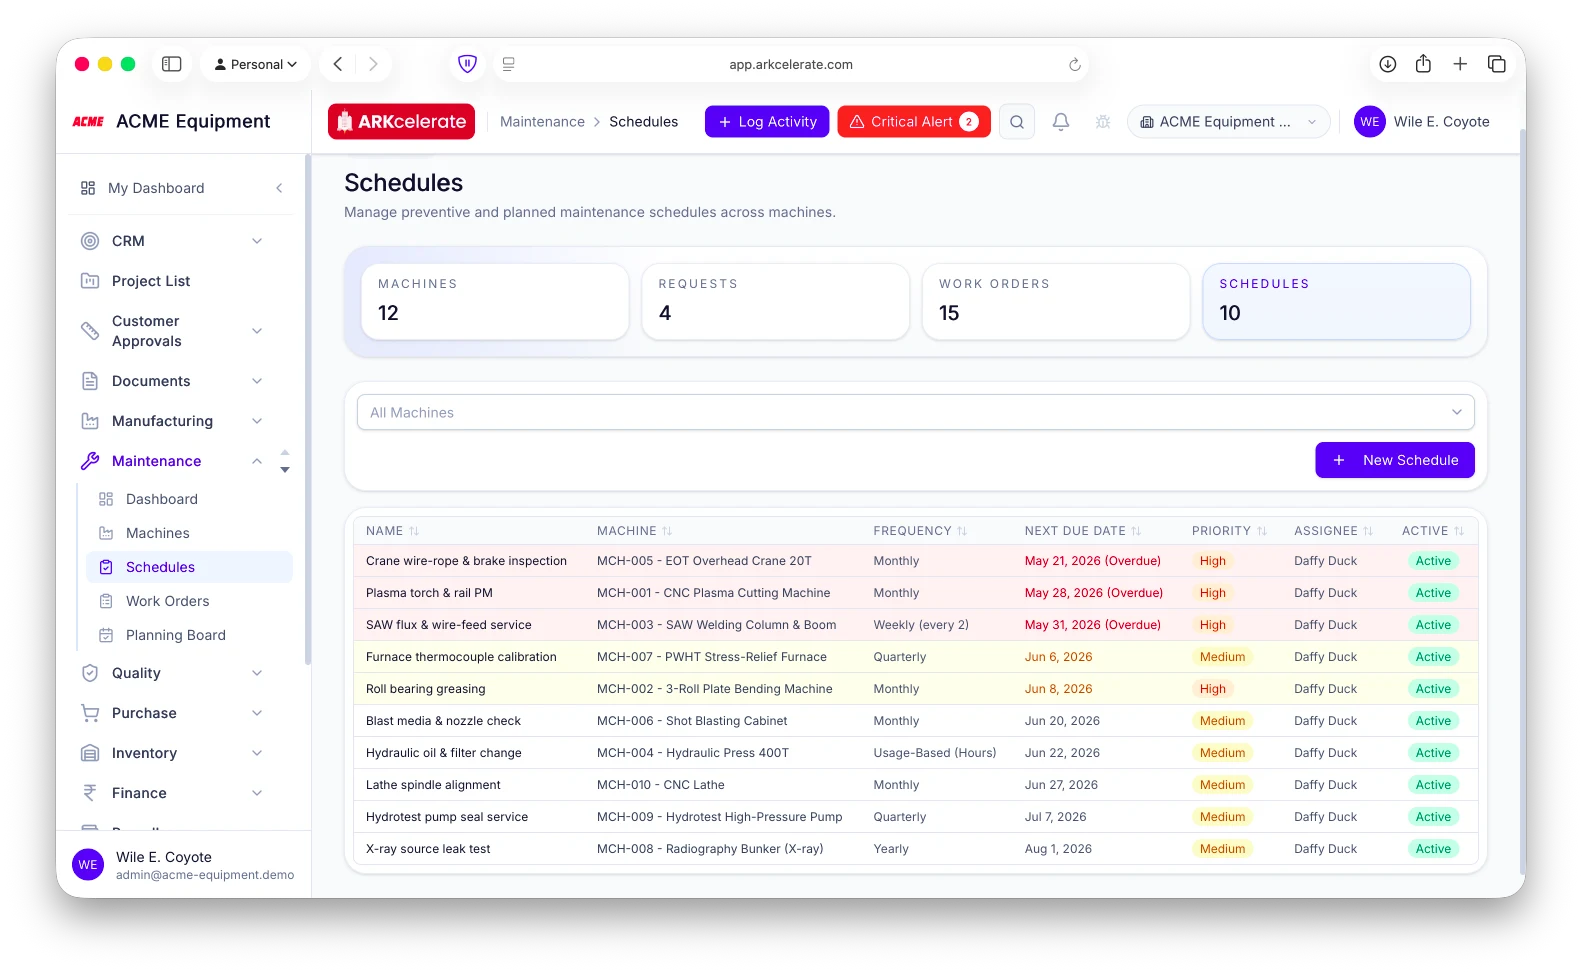The width and height of the screenshot is (1582, 972).
Task: Click the Bitwarden shield extension icon
Action: 467,64
